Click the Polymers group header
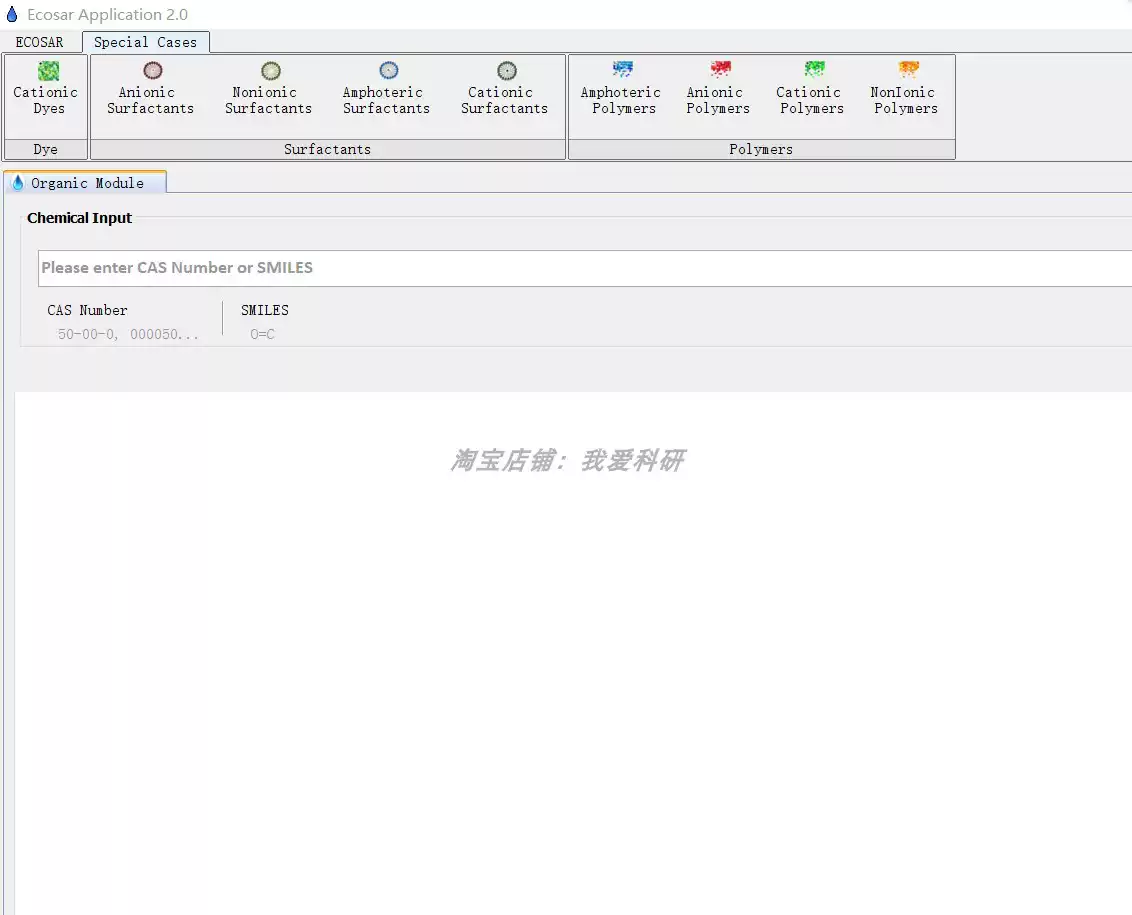 [x=760, y=148]
